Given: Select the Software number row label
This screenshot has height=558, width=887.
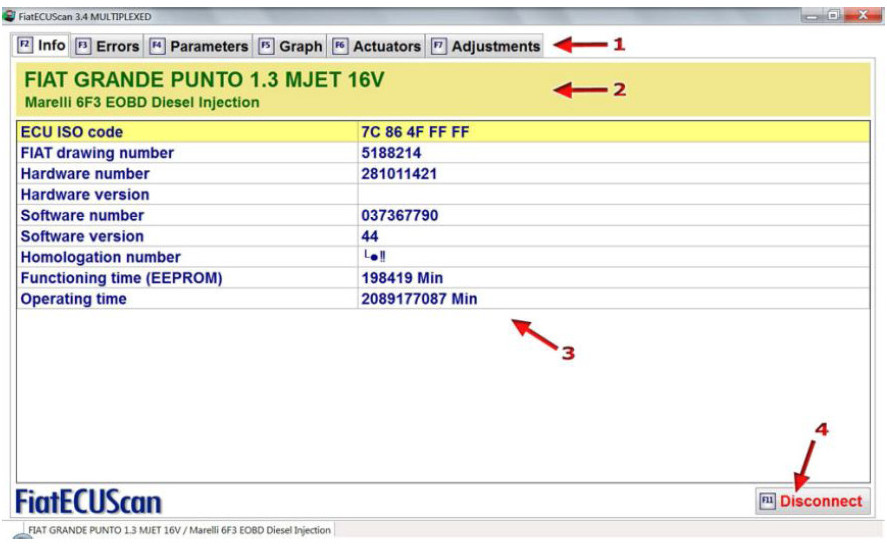Looking at the screenshot, I should pos(83,216).
